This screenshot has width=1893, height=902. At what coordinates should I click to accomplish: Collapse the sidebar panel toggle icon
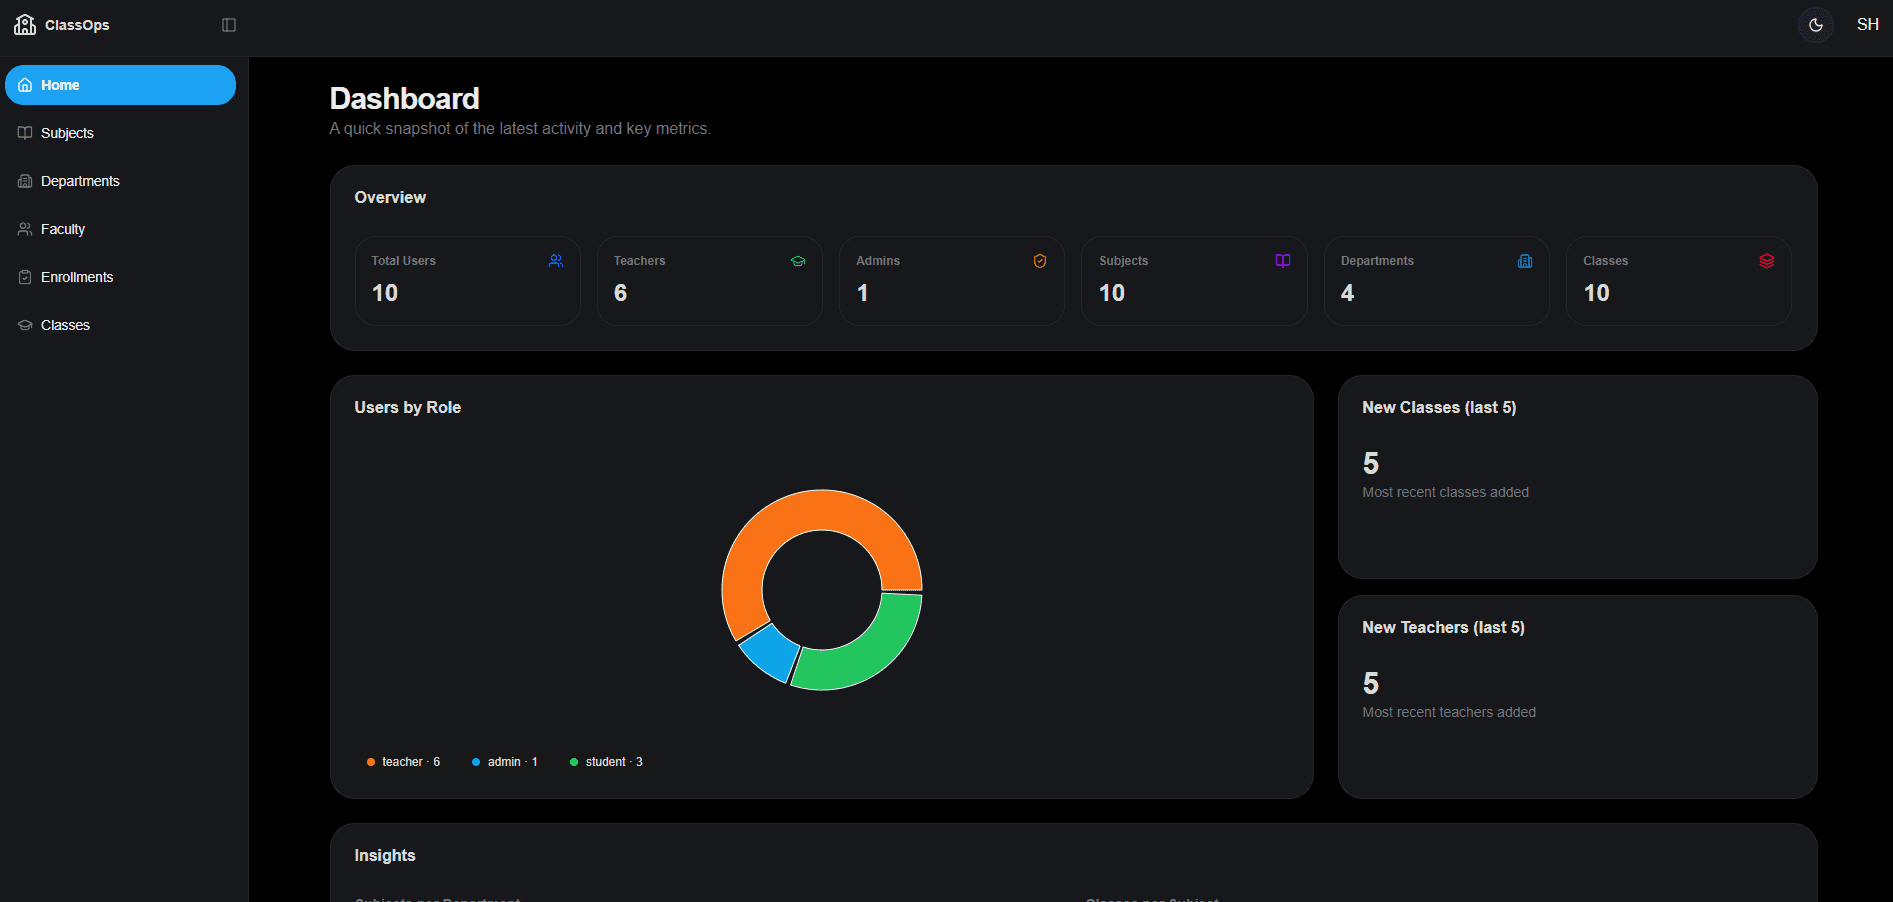click(229, 25)
